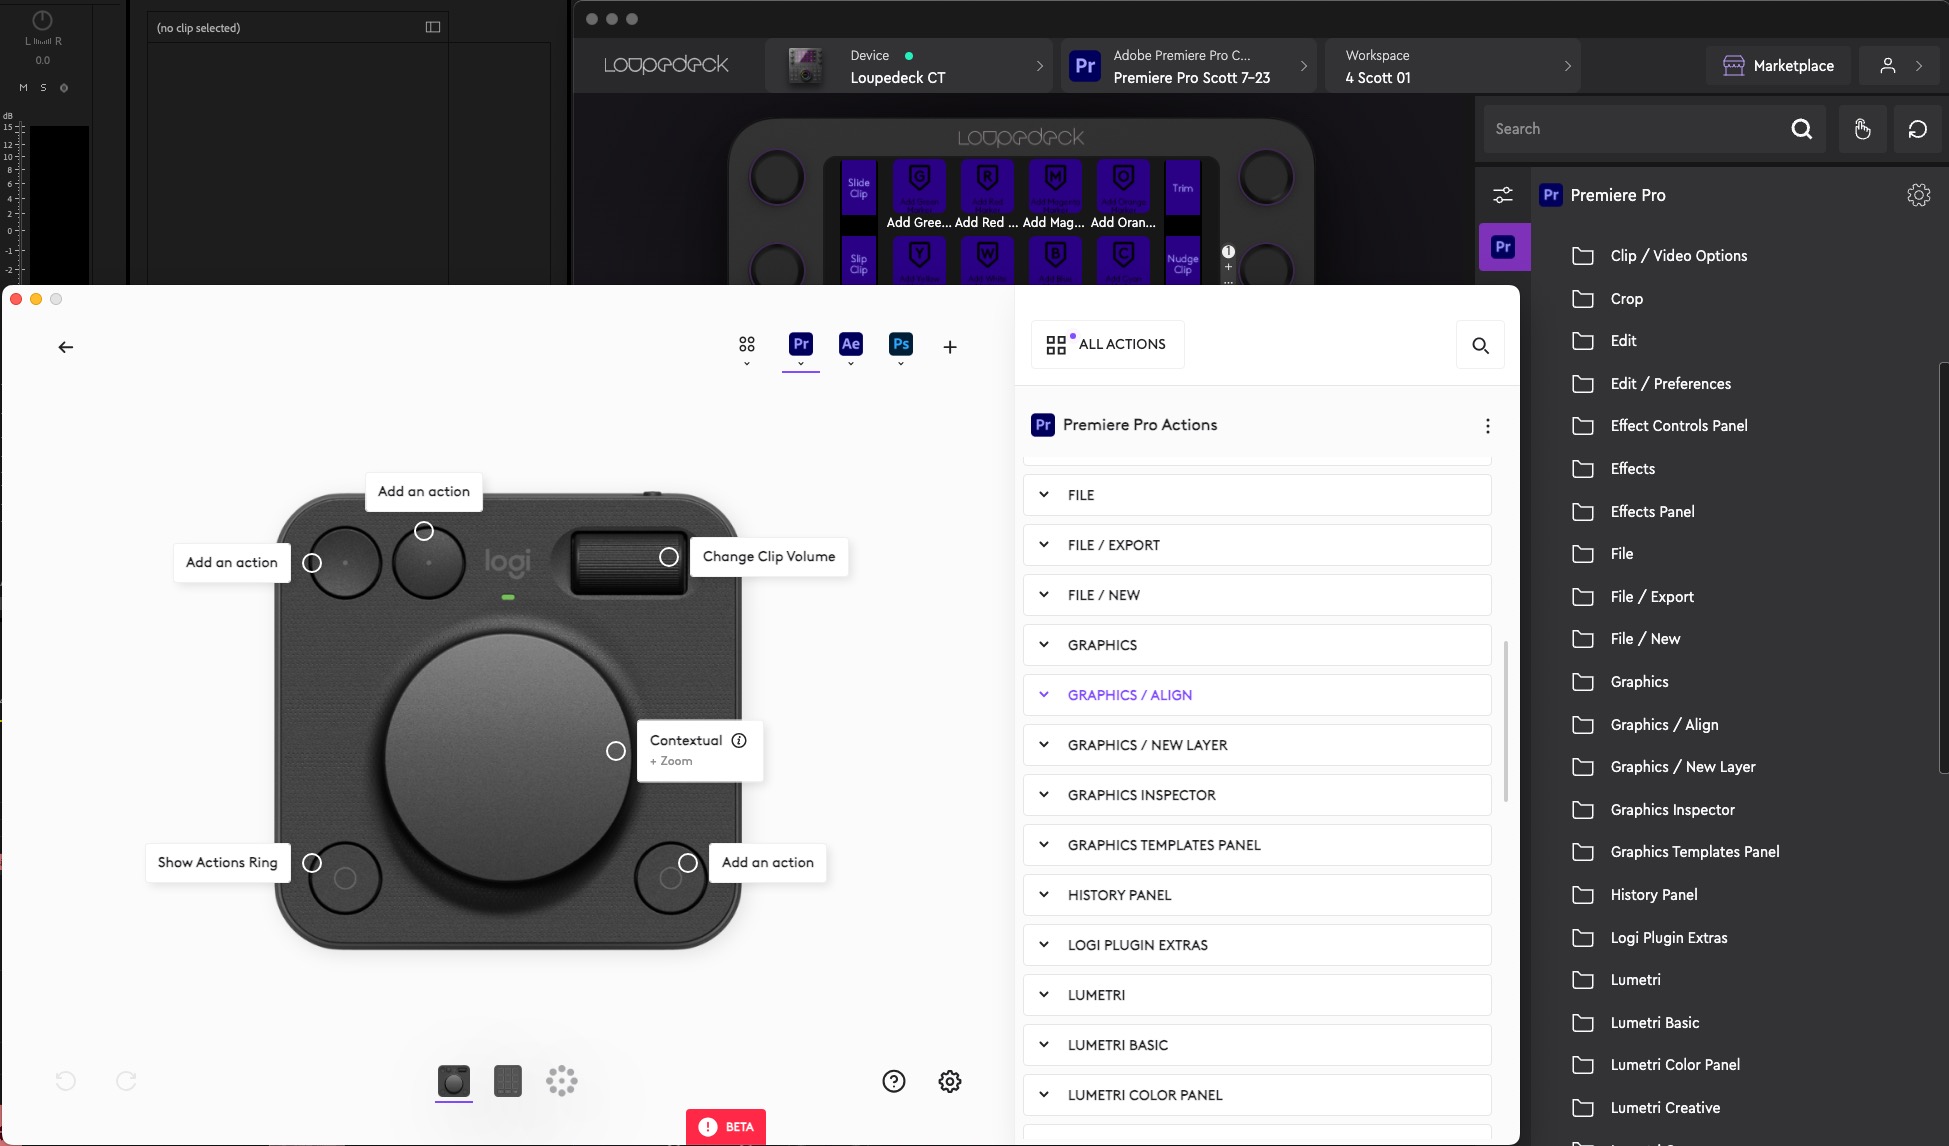Toggle the BETA badge indicator
The image size is (1949, 1146).
point(726,1127)
